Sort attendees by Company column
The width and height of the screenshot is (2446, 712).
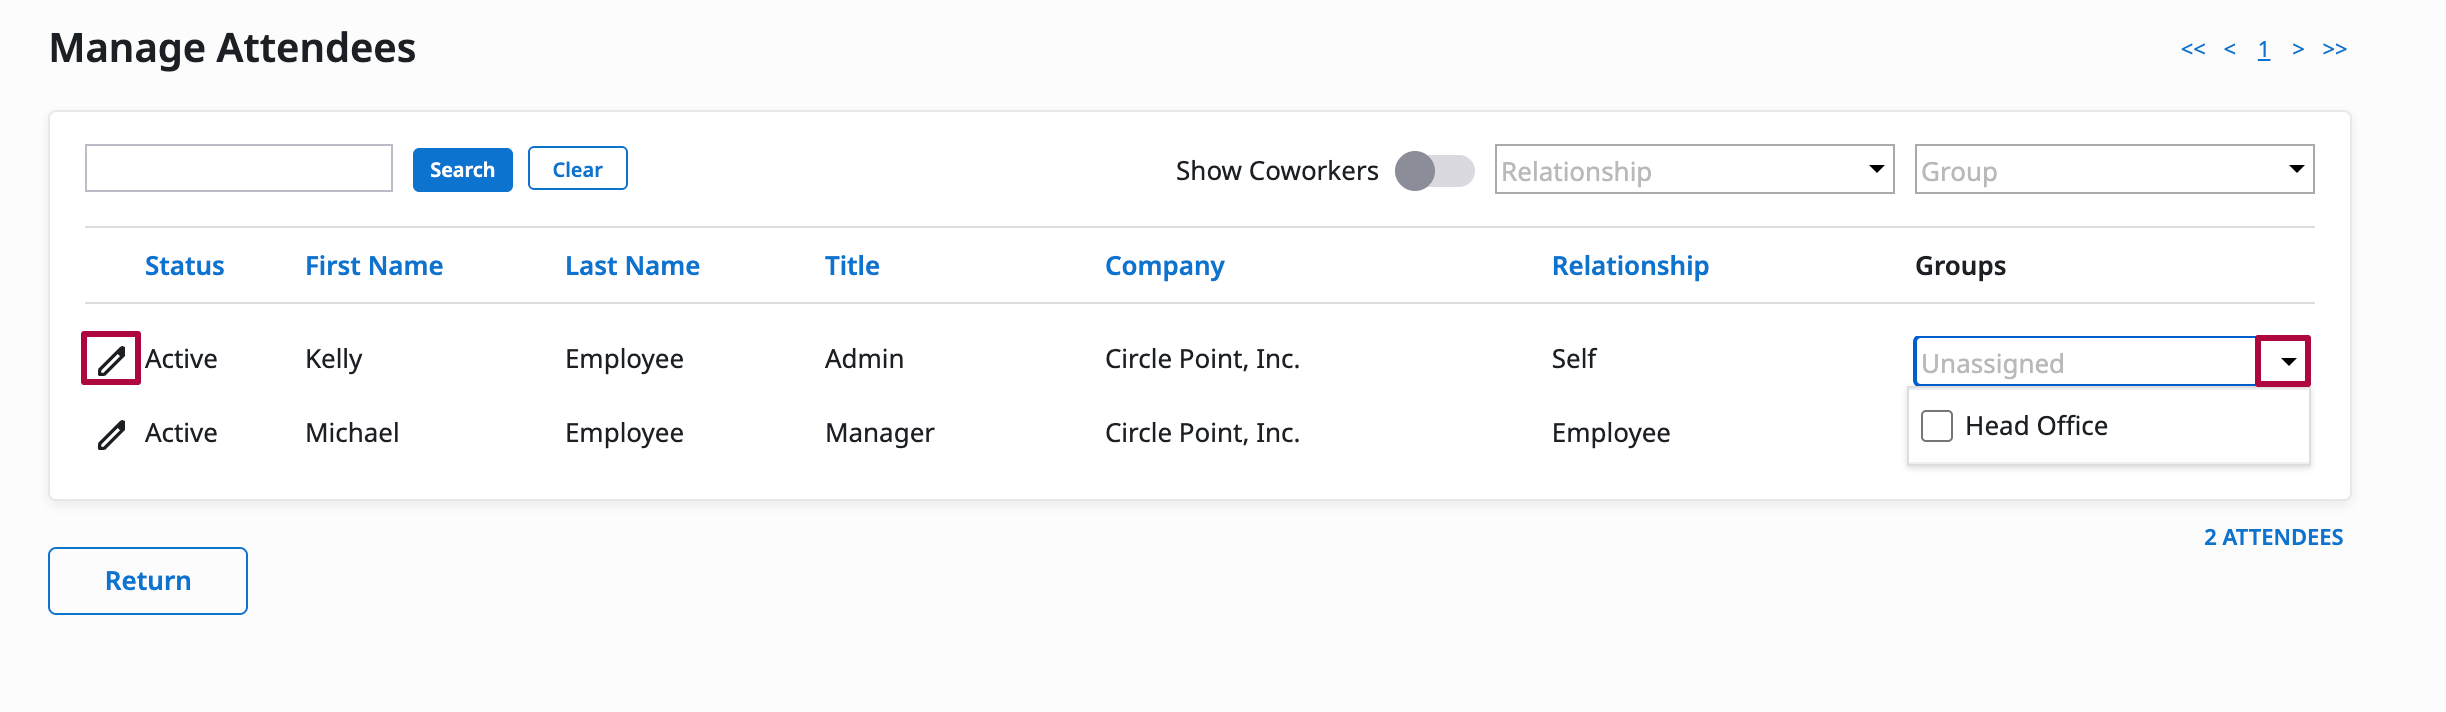click(x=1164, y=266)
